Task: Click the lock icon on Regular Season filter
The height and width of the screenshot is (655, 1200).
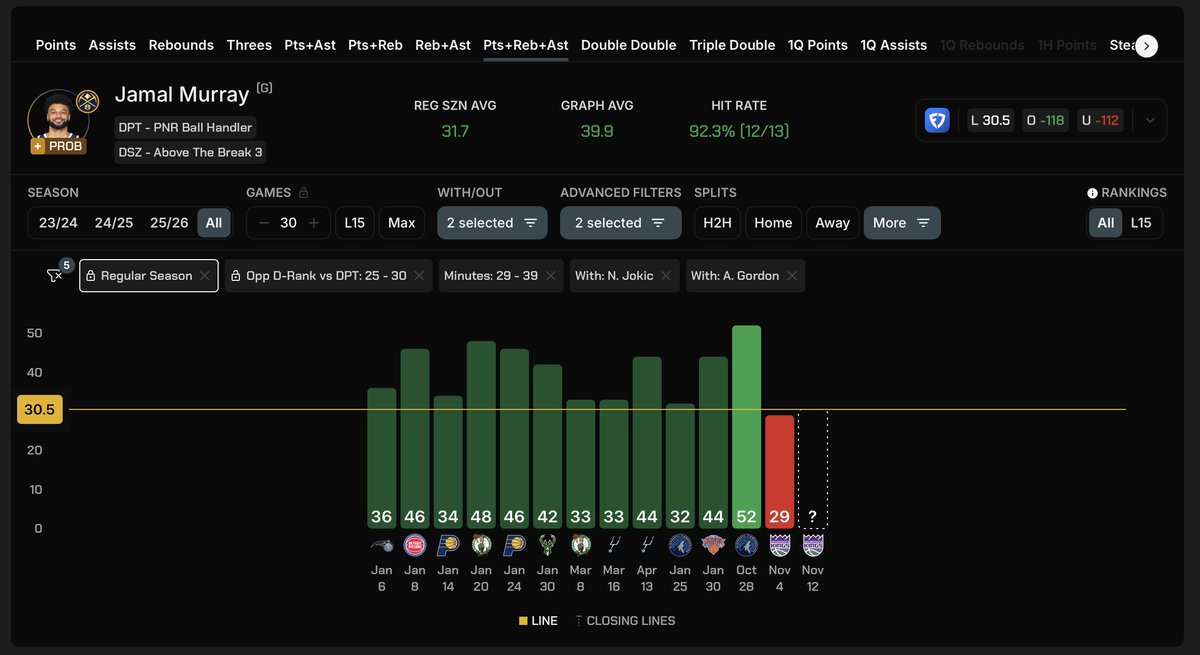Action: pos(92,275)
